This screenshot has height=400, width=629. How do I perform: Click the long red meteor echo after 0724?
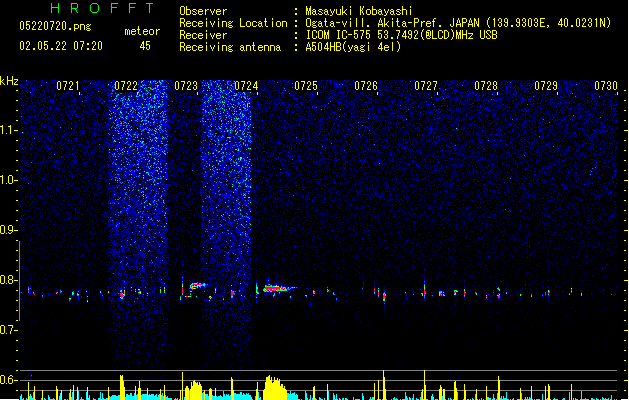coord(279,288)
